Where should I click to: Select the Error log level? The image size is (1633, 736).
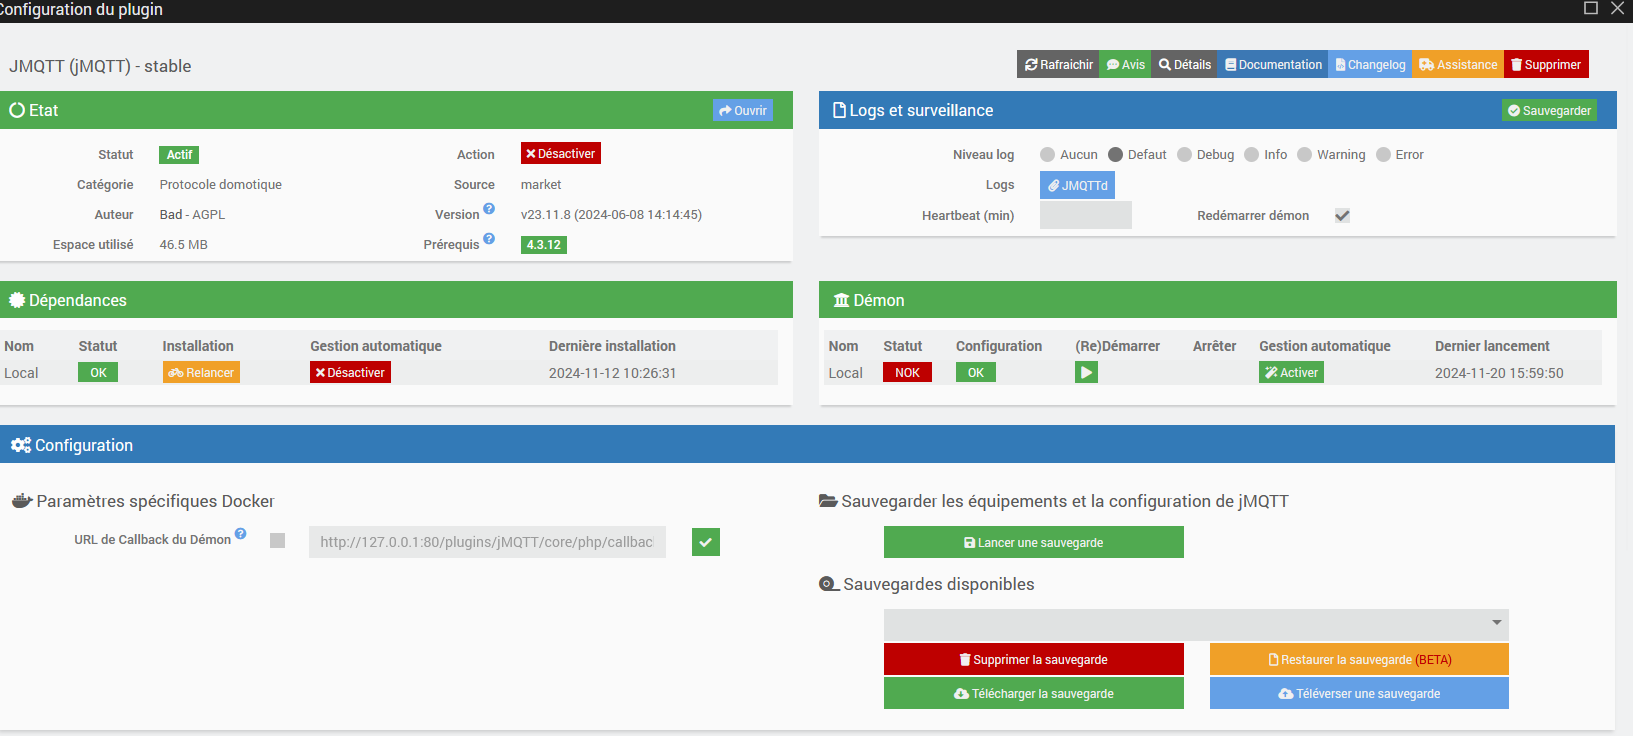pos(1384,155)
